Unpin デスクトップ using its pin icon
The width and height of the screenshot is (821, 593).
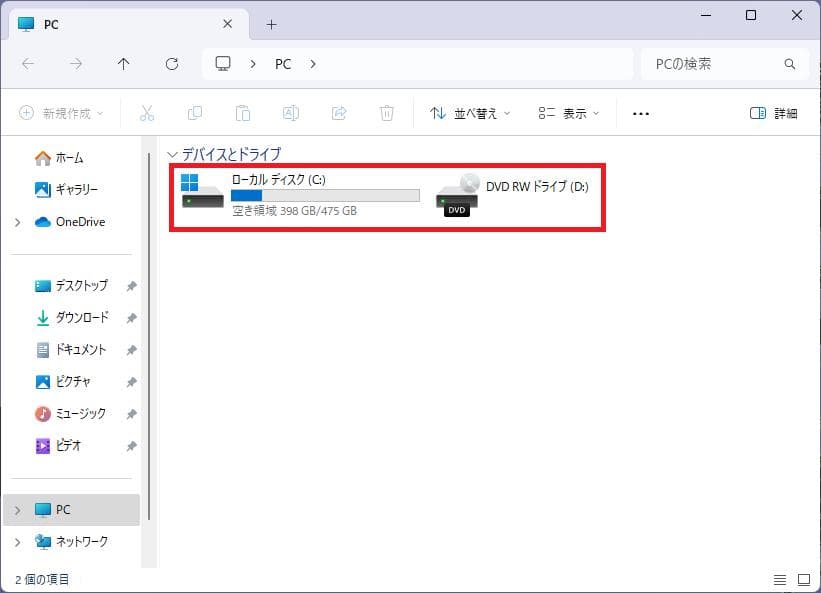(x=131, y=286)
